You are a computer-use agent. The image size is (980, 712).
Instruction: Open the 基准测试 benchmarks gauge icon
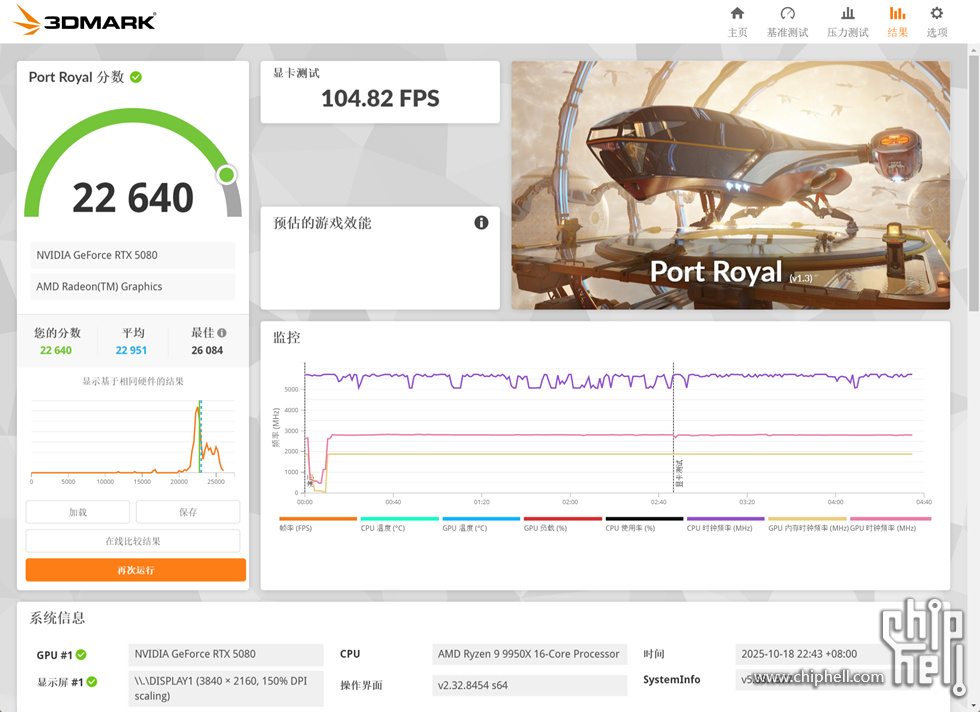tap(787, 14)
